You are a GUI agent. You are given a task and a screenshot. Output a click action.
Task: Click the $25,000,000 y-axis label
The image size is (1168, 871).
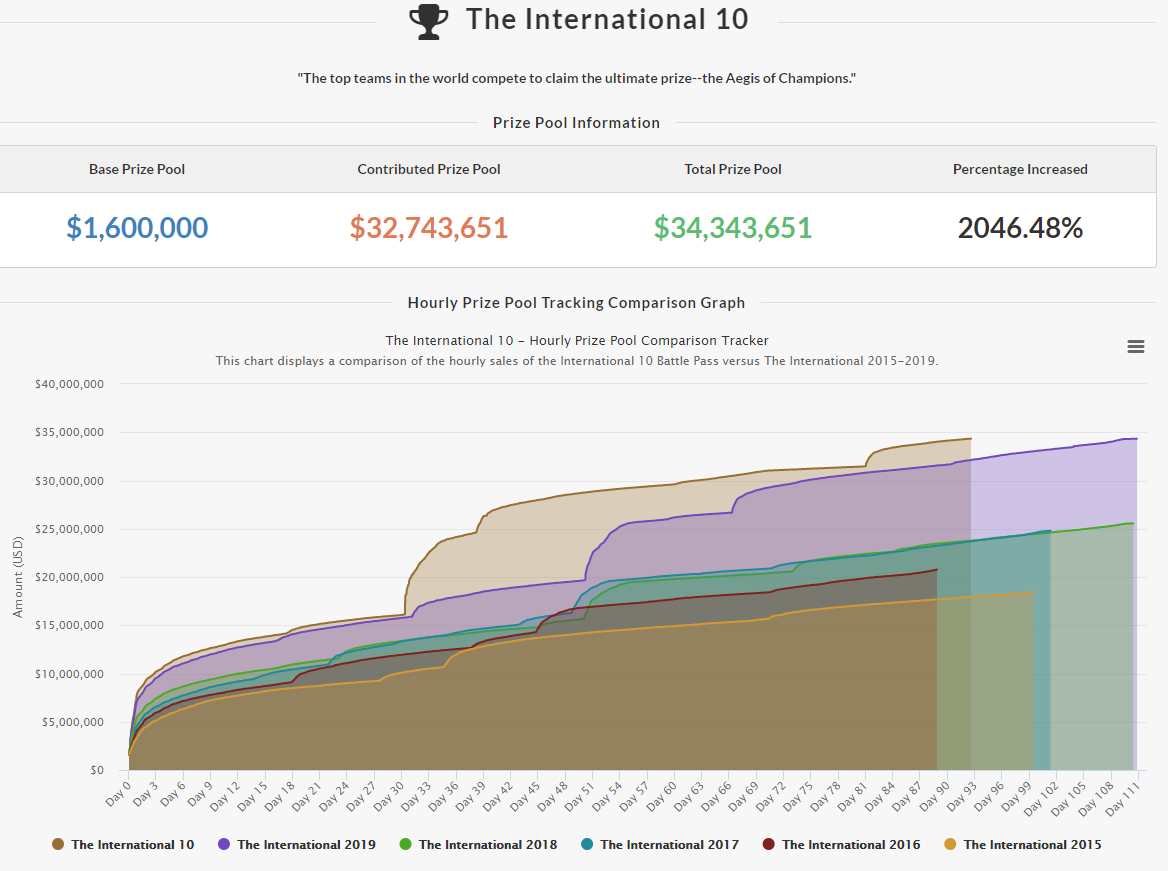pos(69,529)
